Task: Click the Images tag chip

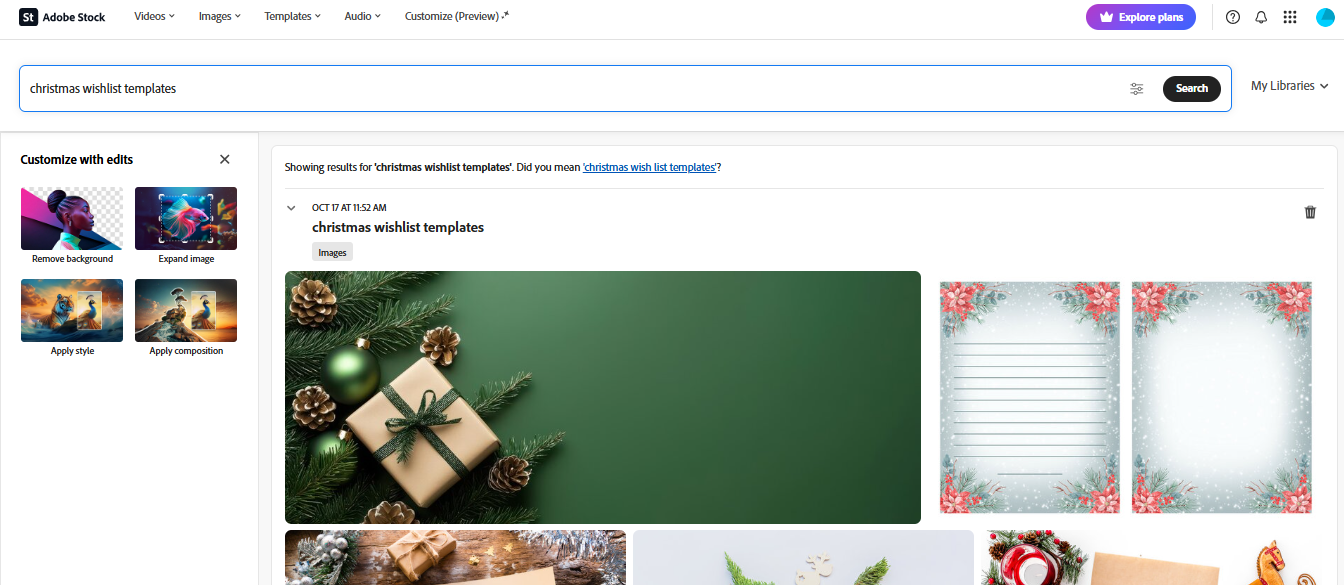Action: (x=332, y=253)
